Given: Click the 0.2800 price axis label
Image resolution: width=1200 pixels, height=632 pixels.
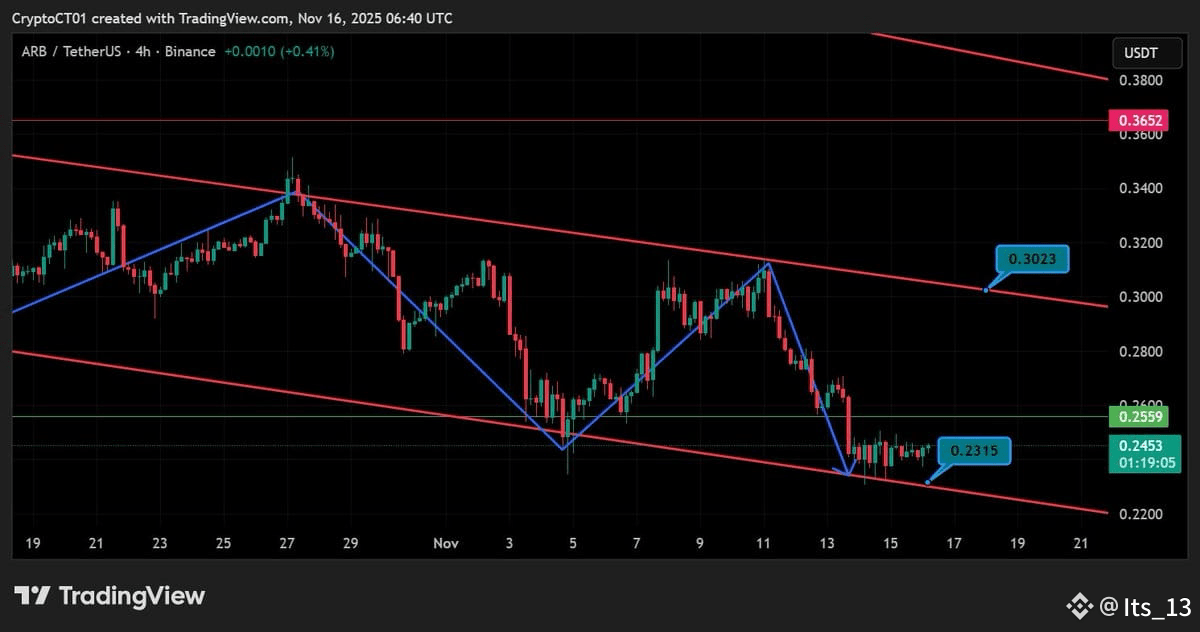Looking at the screenshot, I should point(1140,352).
